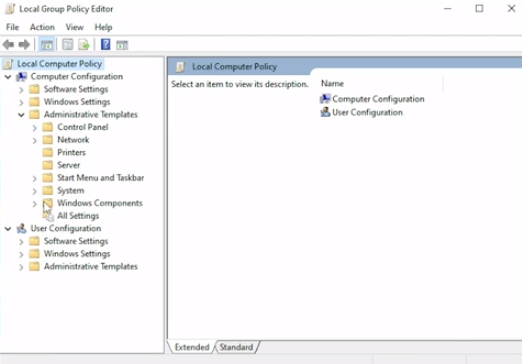Screen dimensions: 522x364
Task: Minimize the Local Group Policy Editor window
Action: 448,9
